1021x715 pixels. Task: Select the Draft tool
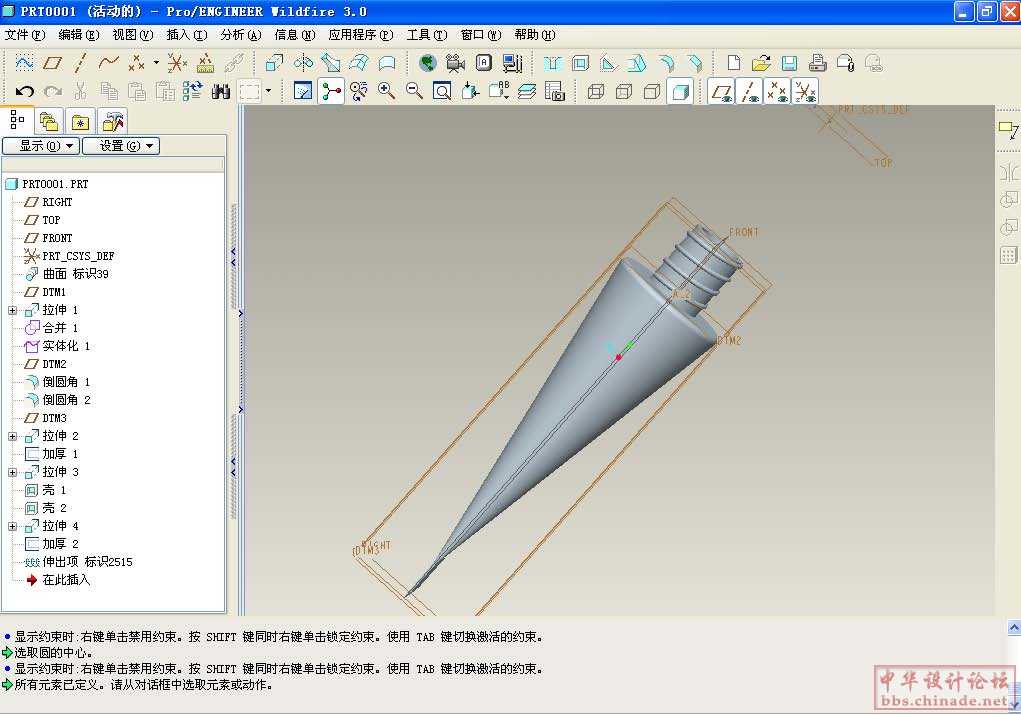click(x=637, y=63)
